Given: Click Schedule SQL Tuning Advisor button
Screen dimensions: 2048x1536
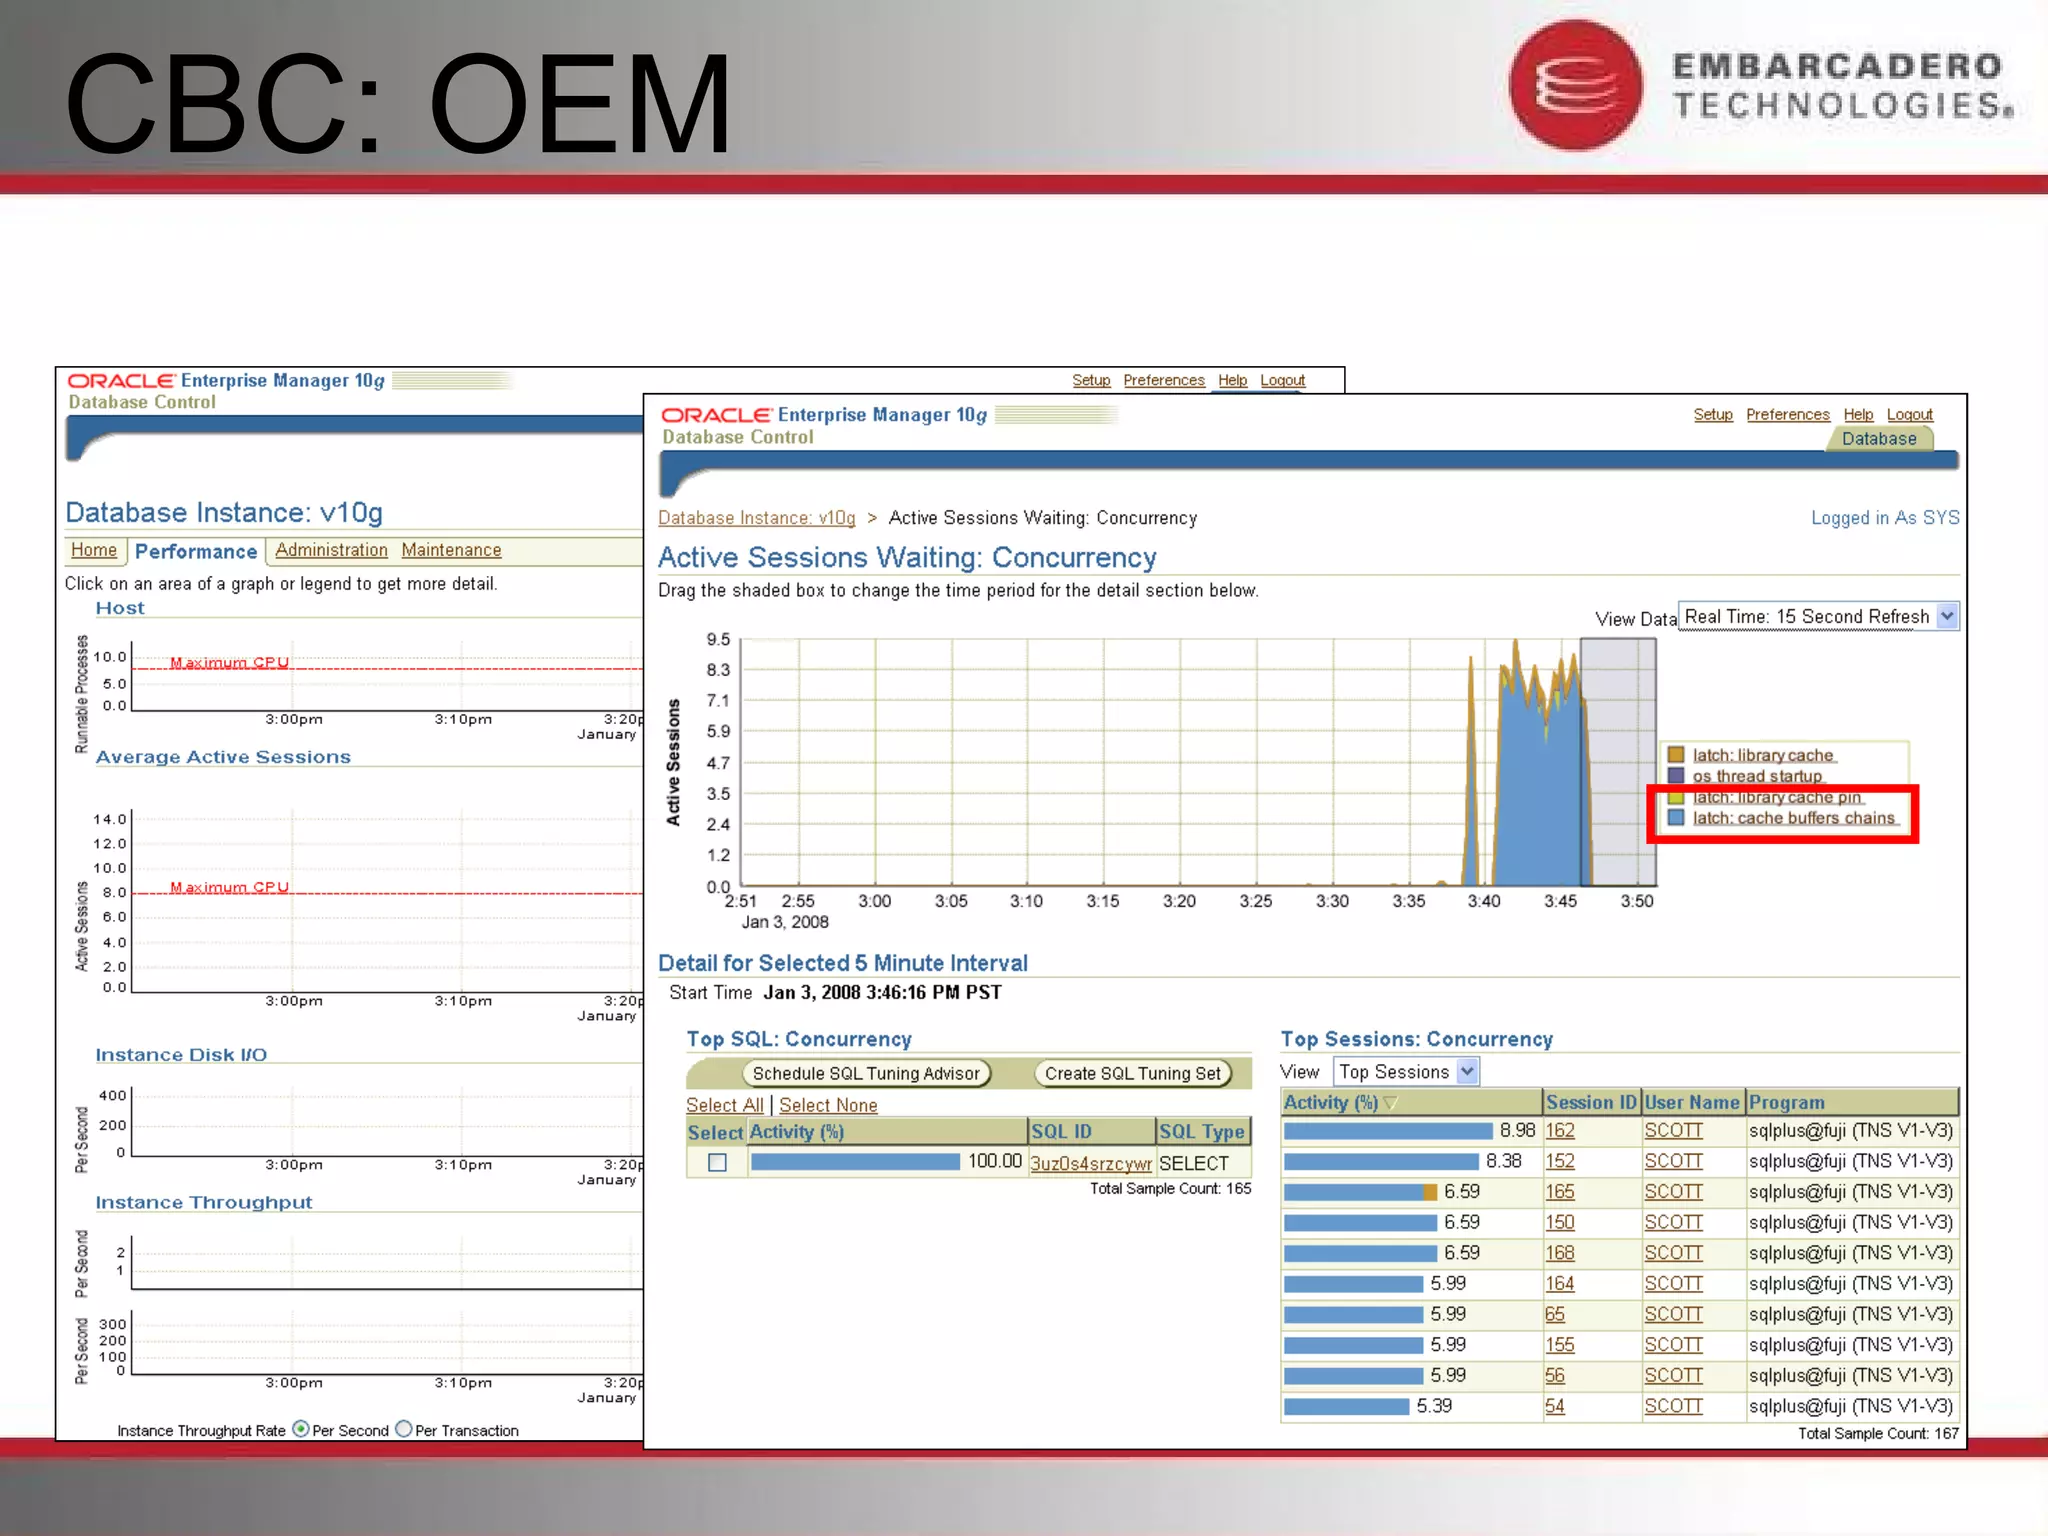Looking at the screenshot, I should coord(866,1073).
